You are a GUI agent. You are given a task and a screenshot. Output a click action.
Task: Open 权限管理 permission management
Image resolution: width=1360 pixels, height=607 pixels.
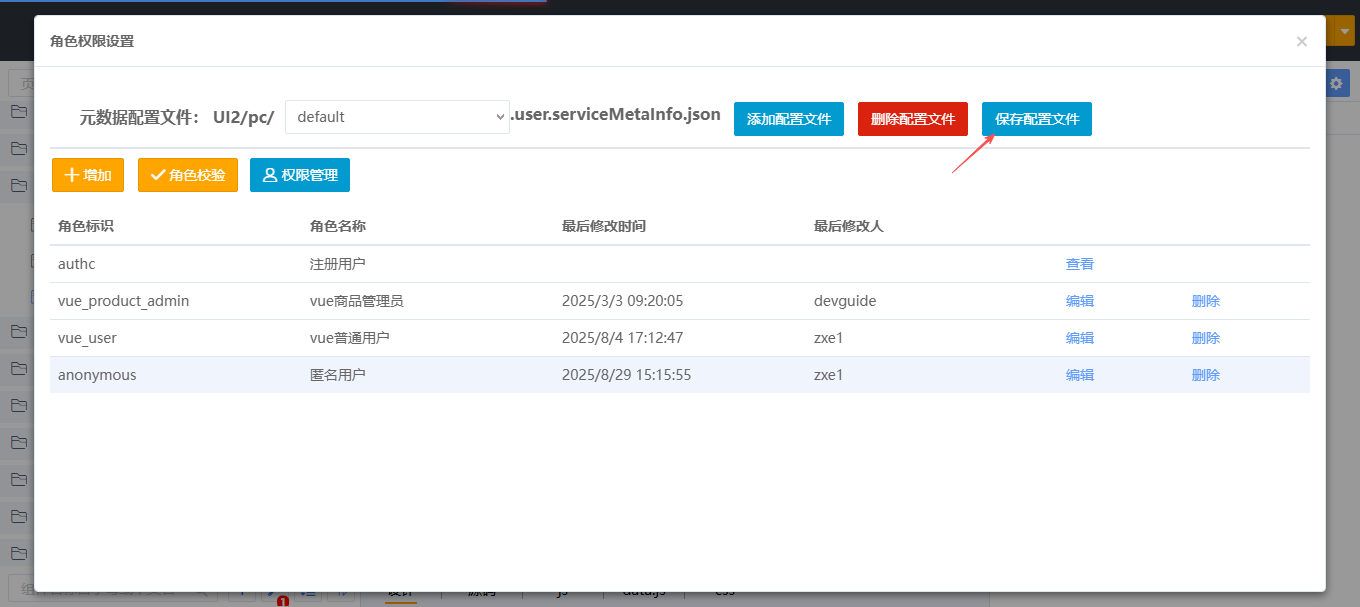[x=299, y=175]
